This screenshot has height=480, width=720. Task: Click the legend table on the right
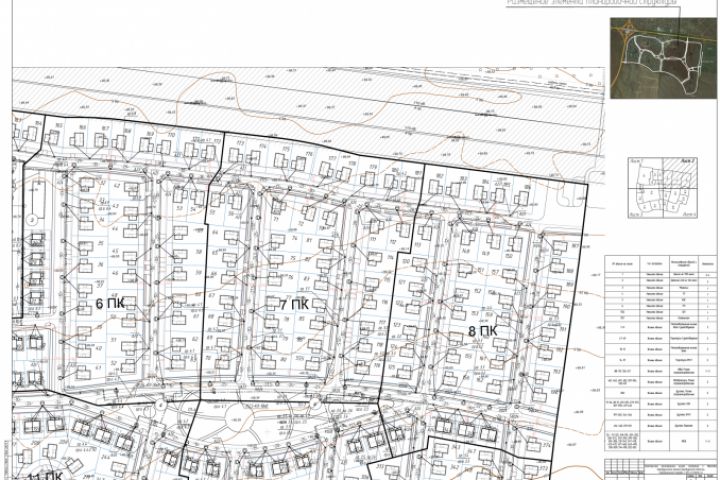tap(661, 353)
